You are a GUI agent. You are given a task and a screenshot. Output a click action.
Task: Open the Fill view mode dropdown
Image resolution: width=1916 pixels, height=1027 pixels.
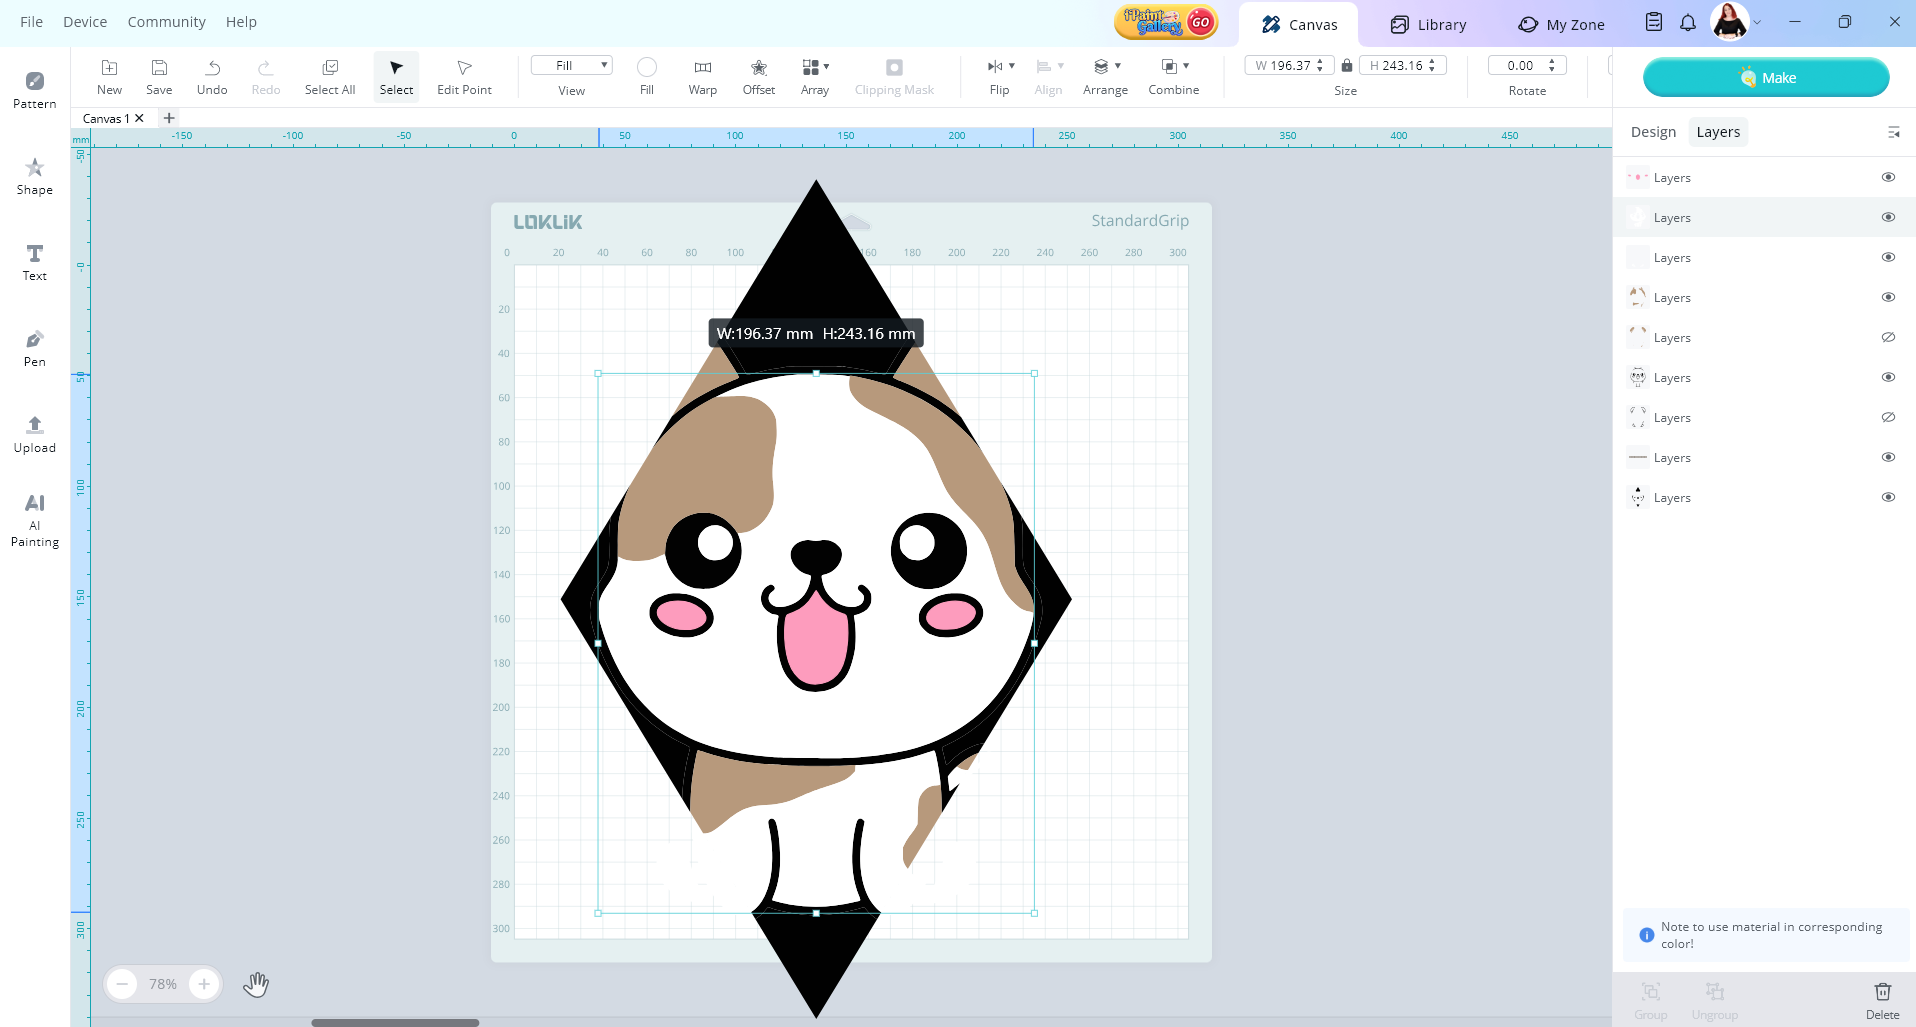tap(571, 66)
